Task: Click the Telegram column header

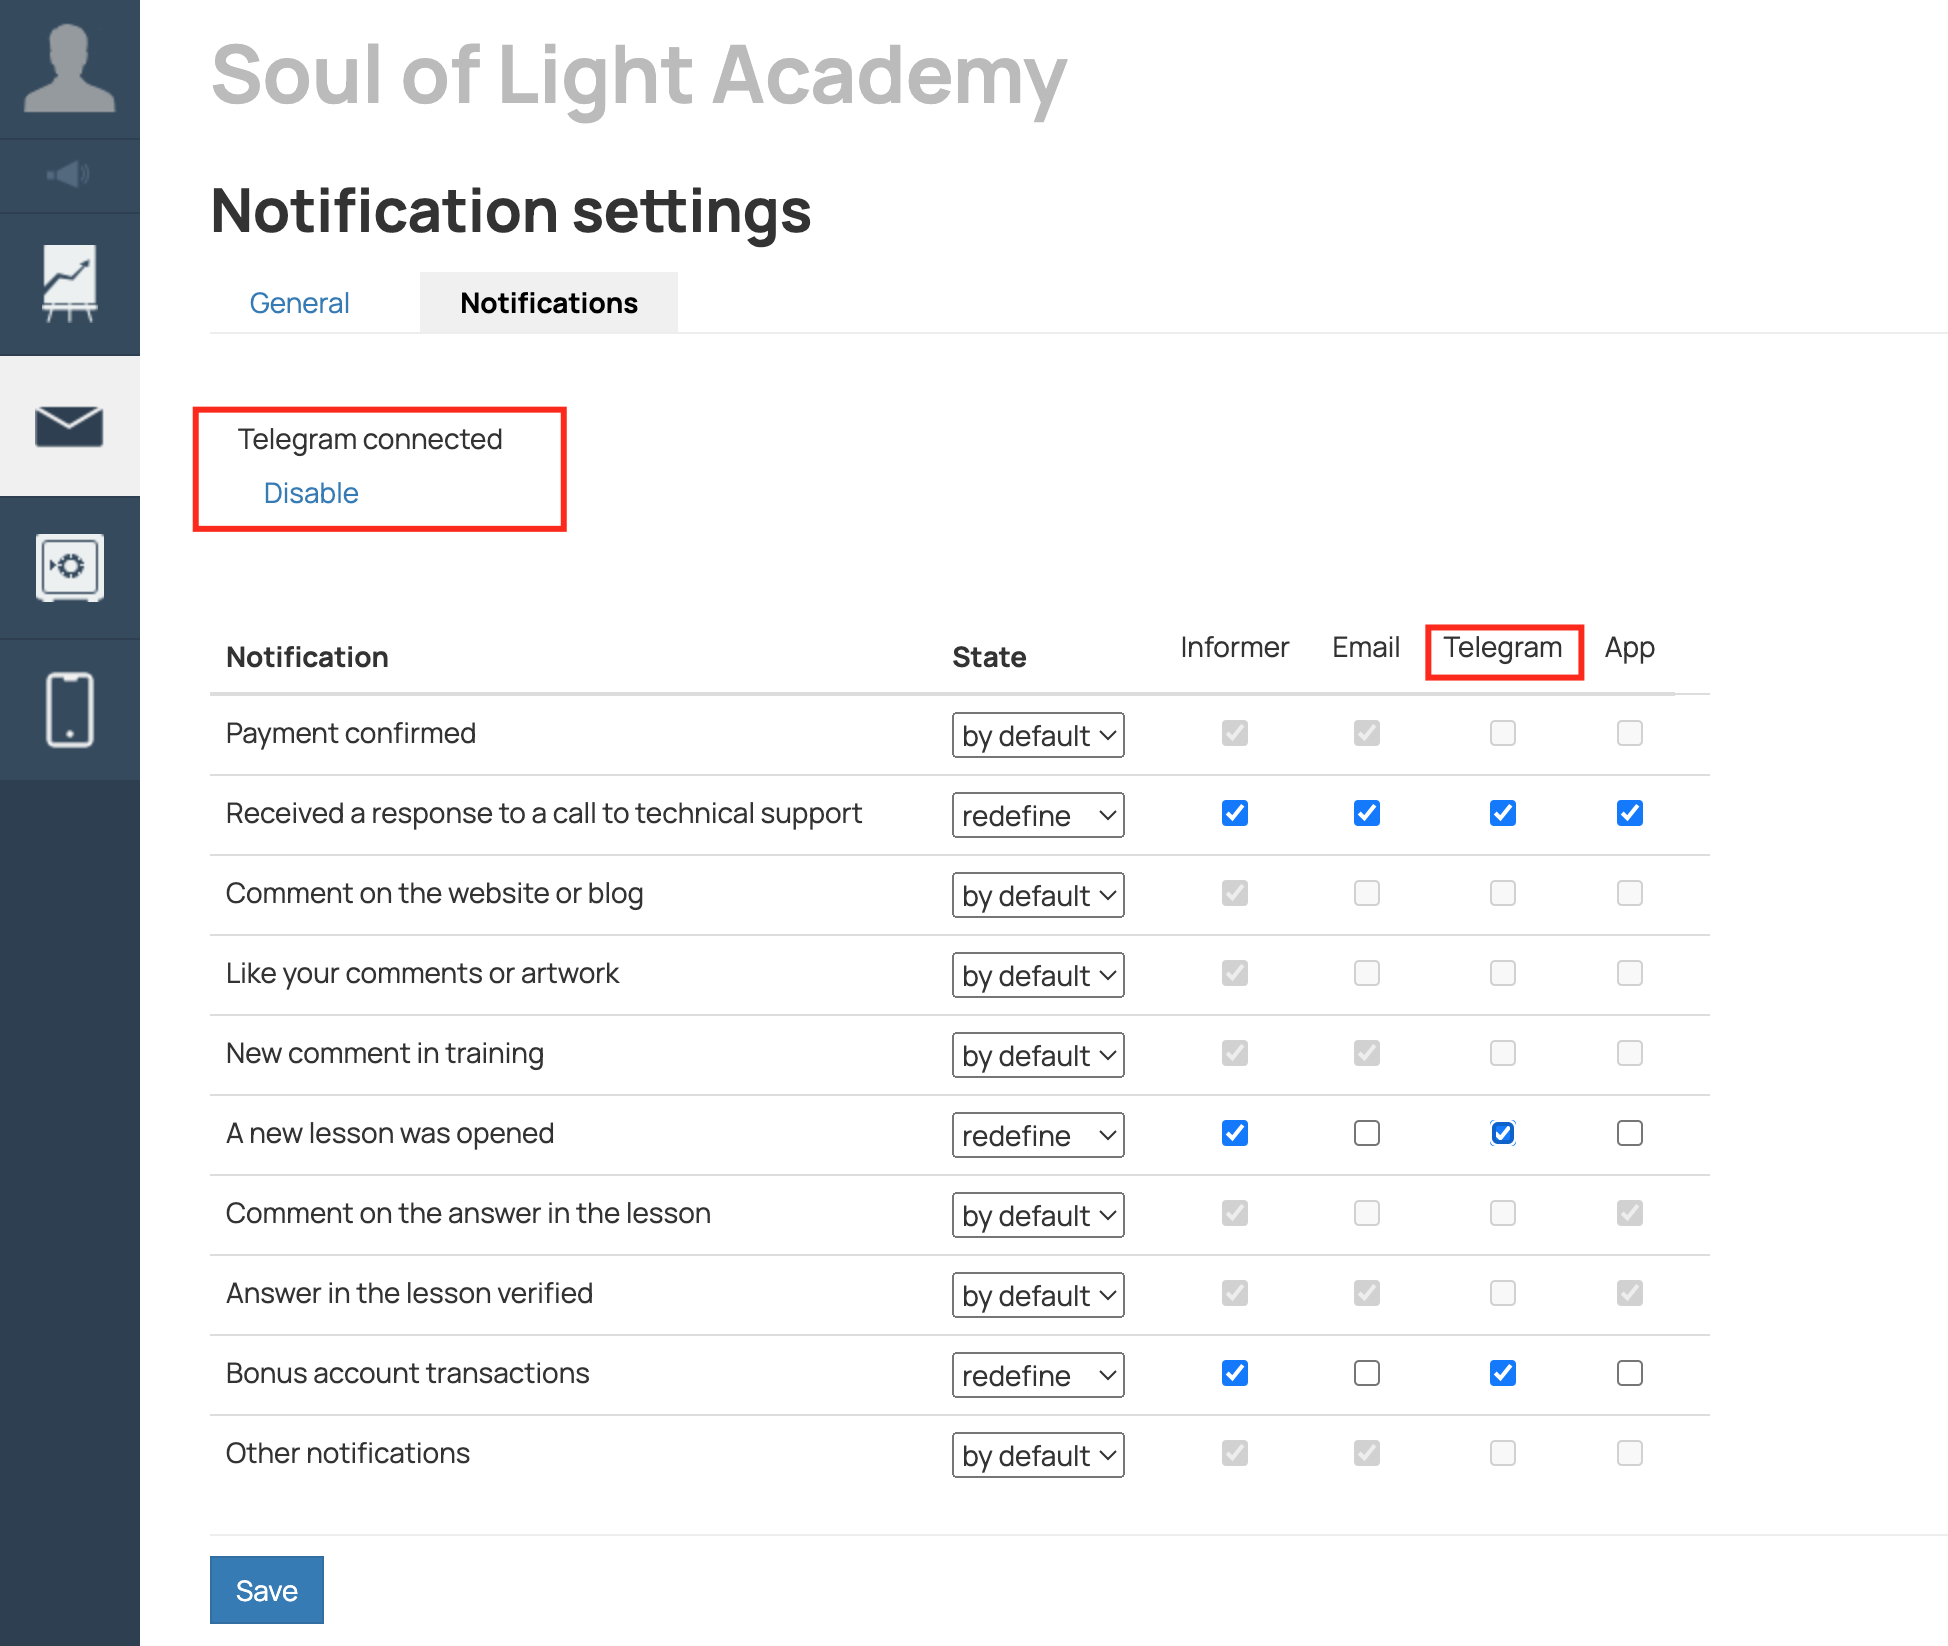Action: 1502,648
